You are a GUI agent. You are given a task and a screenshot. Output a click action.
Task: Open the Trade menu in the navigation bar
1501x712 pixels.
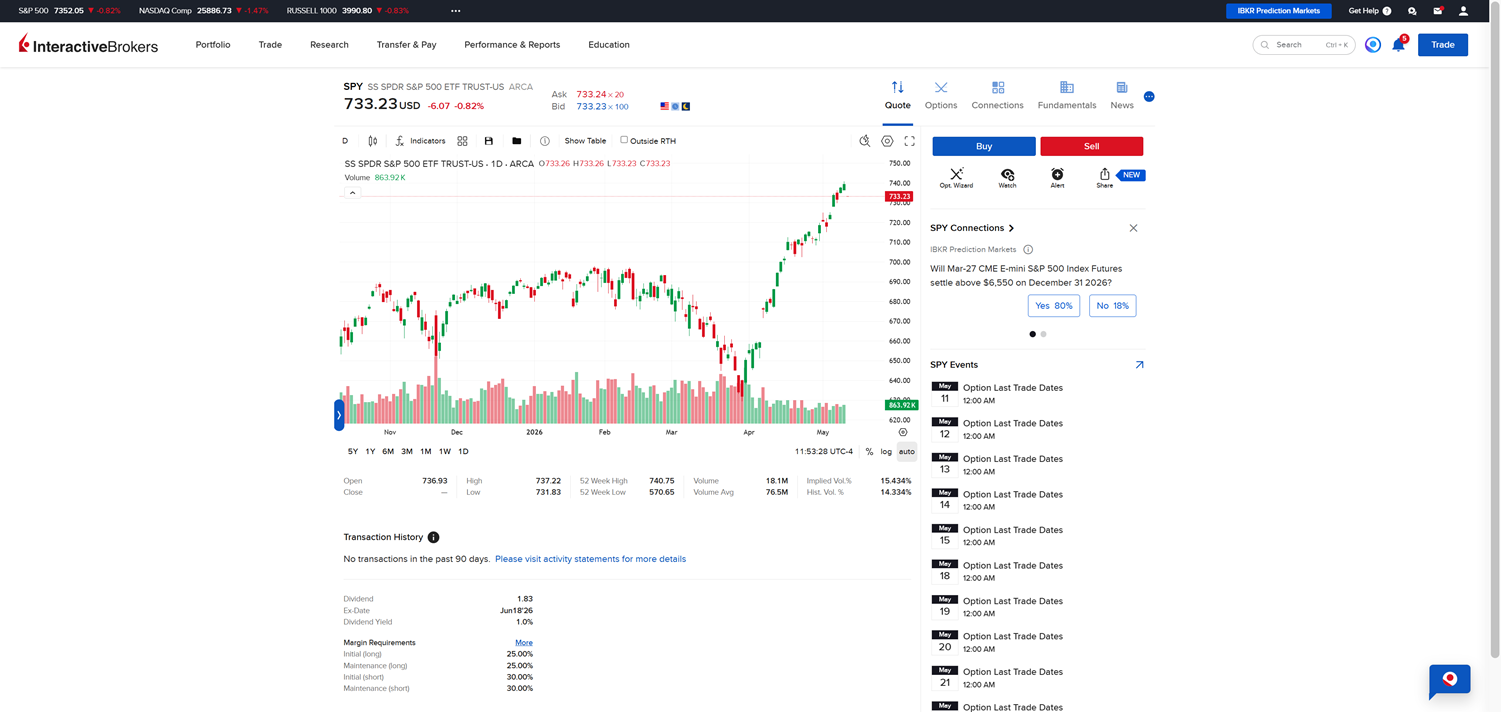(x=270, y=45)
